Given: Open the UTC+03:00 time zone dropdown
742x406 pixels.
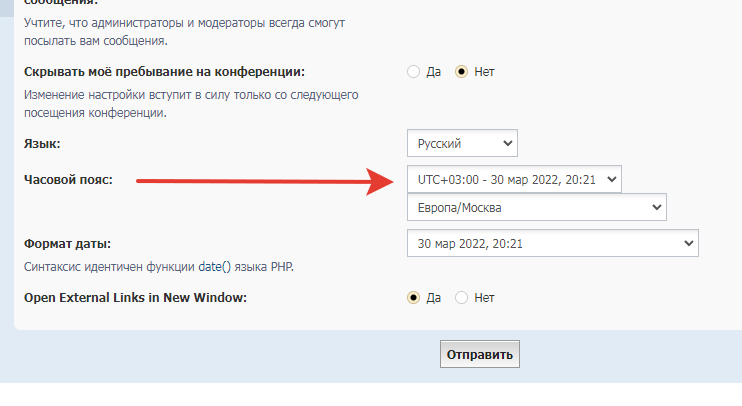Looking at the screenshot, I should pyautogui.click(x=514, y=179).
